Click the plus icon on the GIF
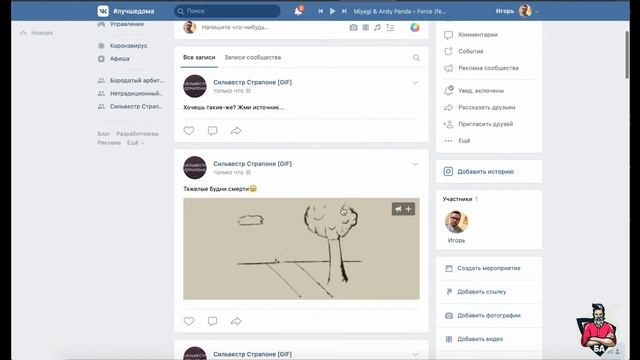 pyautogui.click(x=409, y=209)
